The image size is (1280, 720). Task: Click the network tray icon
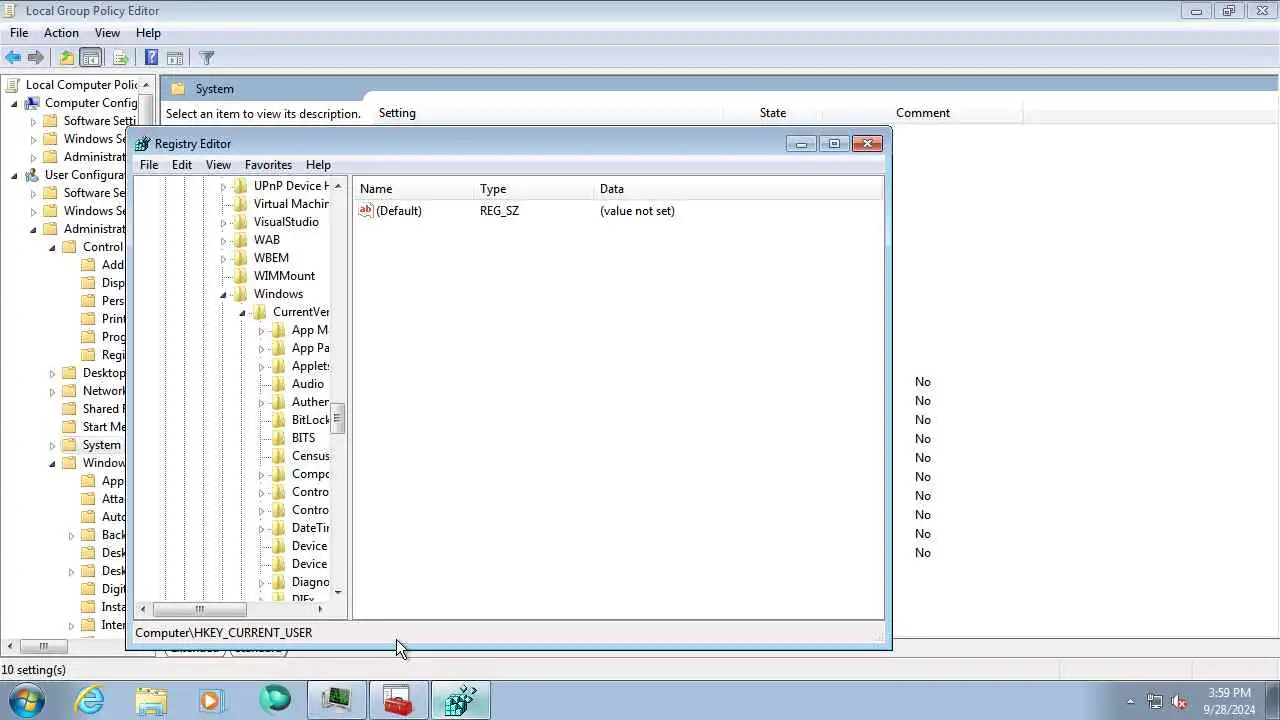coord(1155,701)
